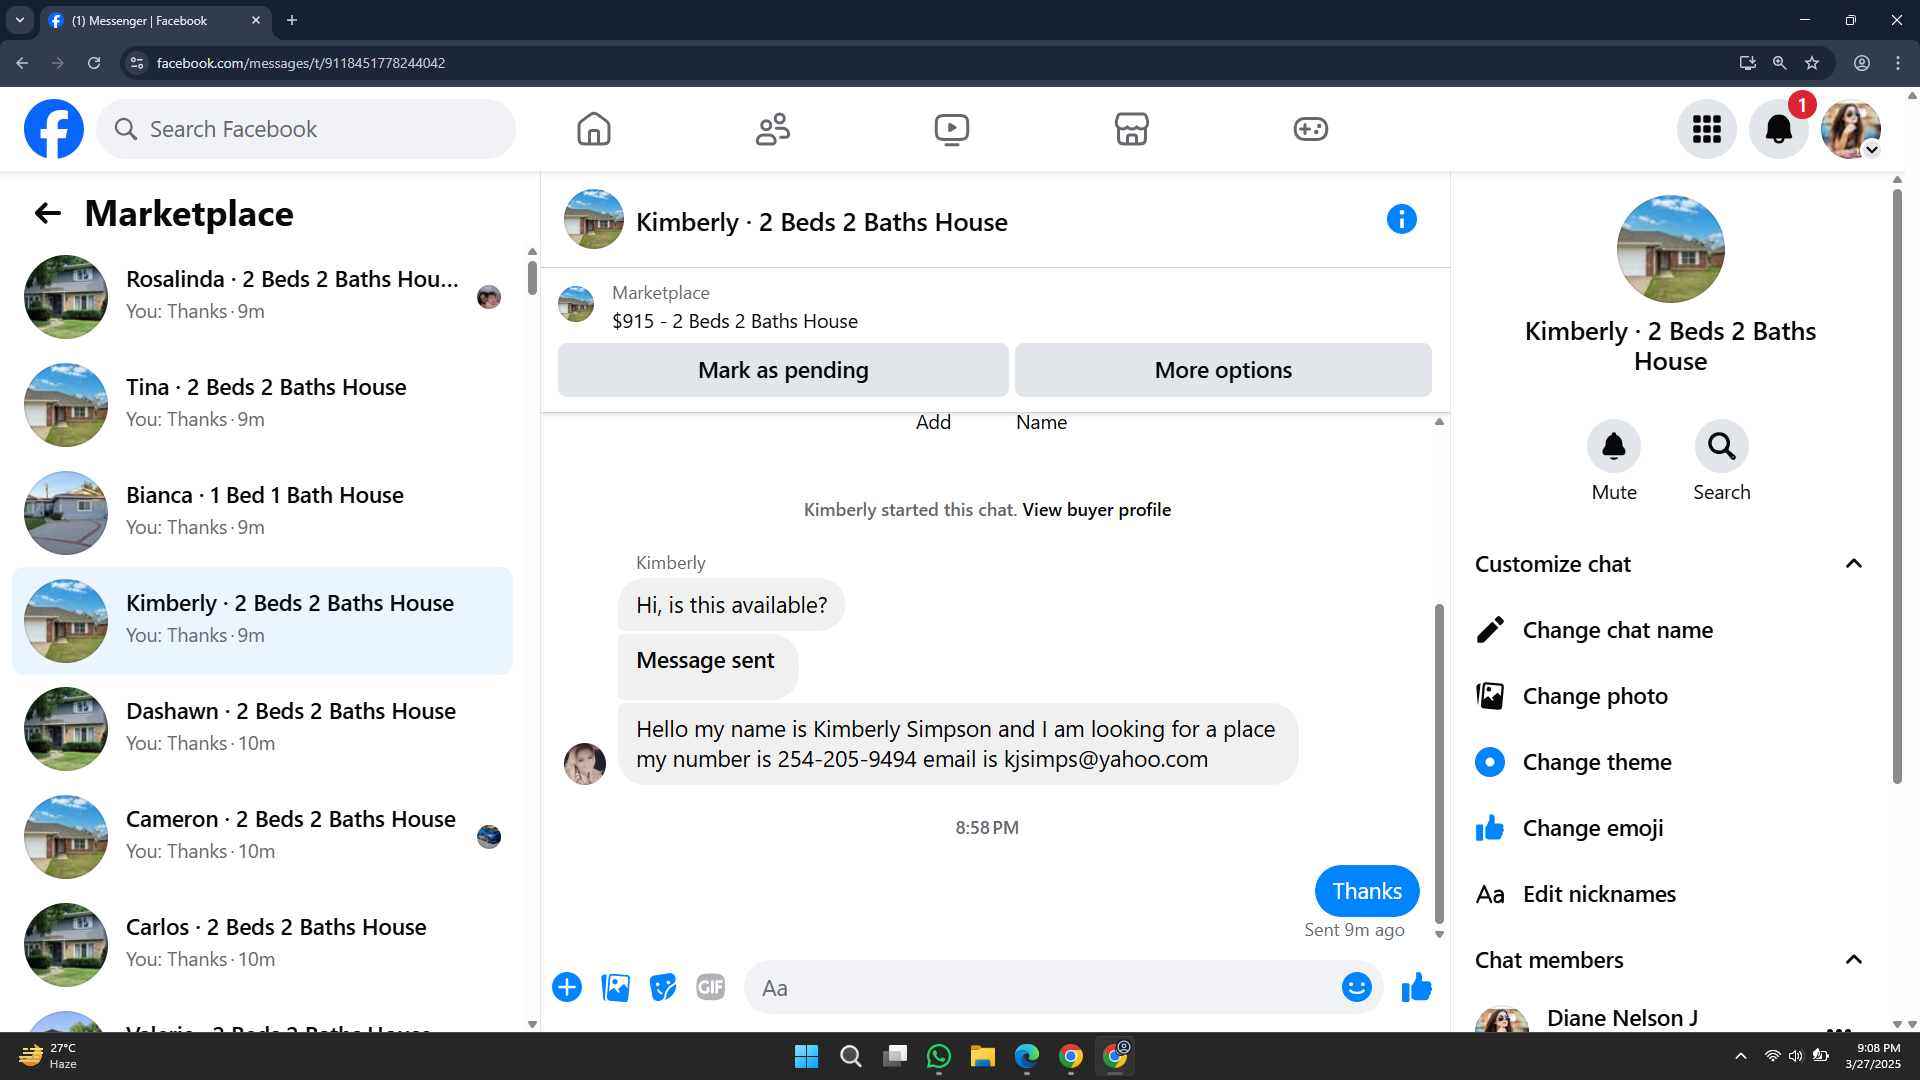Open the Facebook logo home link
1920x1080 pixels.
point(54,129)
